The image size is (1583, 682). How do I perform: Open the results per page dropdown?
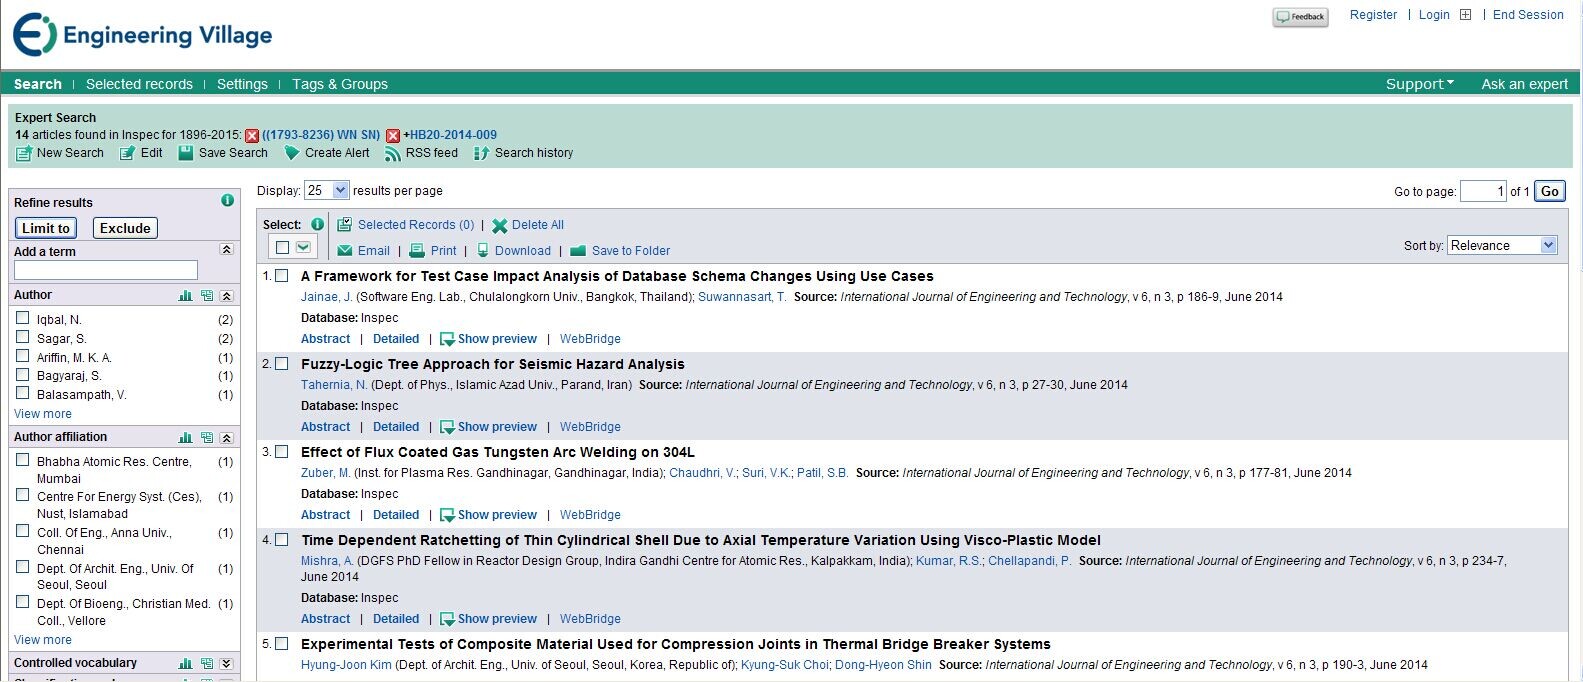[327, 190]
